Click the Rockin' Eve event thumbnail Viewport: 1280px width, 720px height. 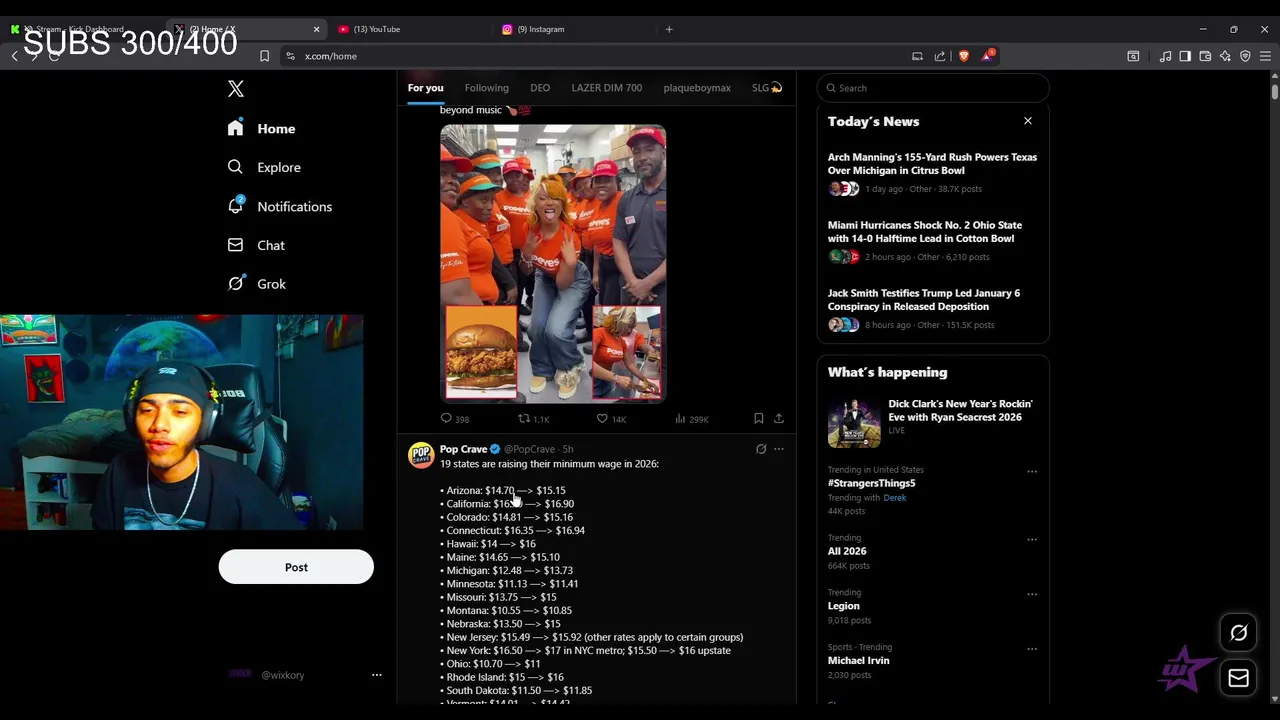(x=854, y=423)
